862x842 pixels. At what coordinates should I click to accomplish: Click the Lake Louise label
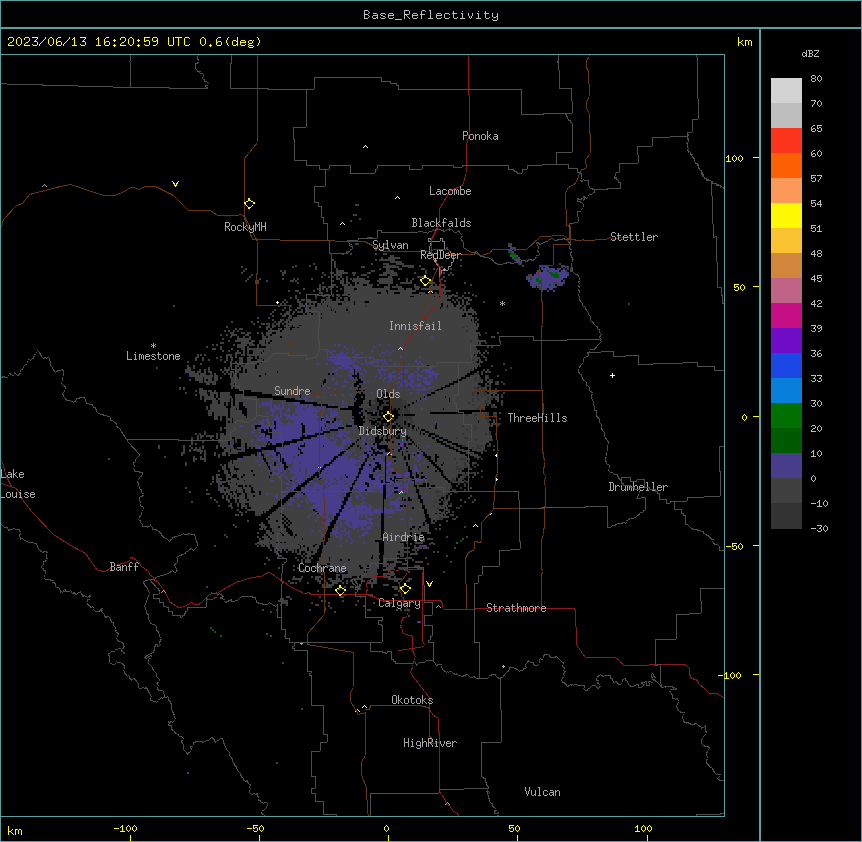pyautogui.click(x=18, y=484)
